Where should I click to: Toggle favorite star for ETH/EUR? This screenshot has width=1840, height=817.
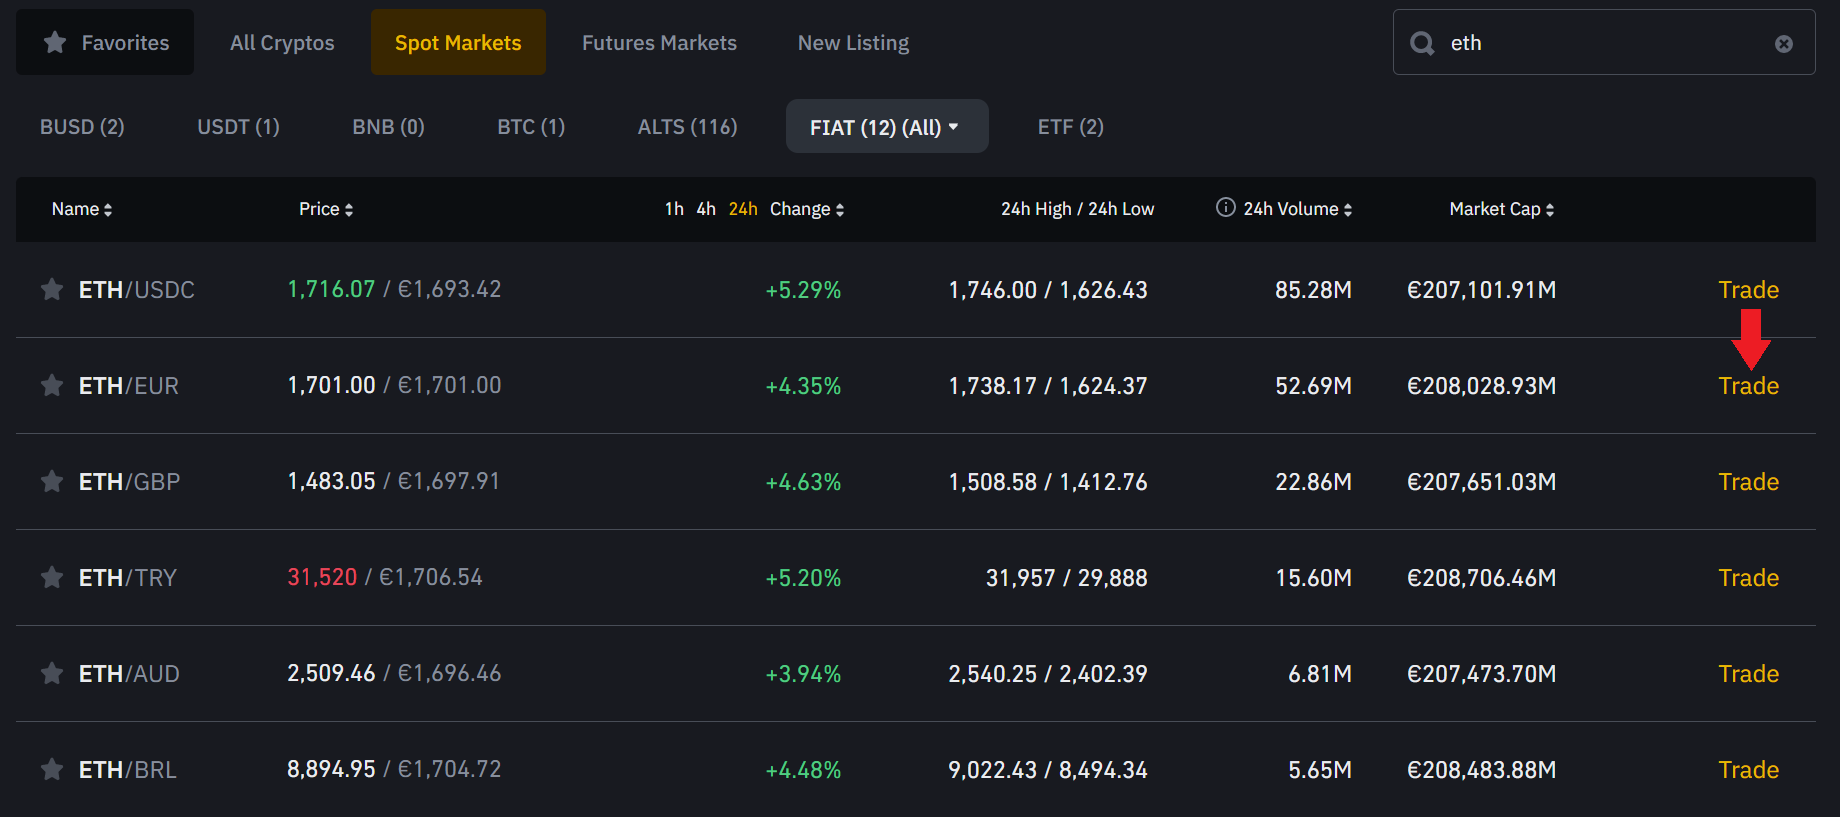(x=52, y=386)
